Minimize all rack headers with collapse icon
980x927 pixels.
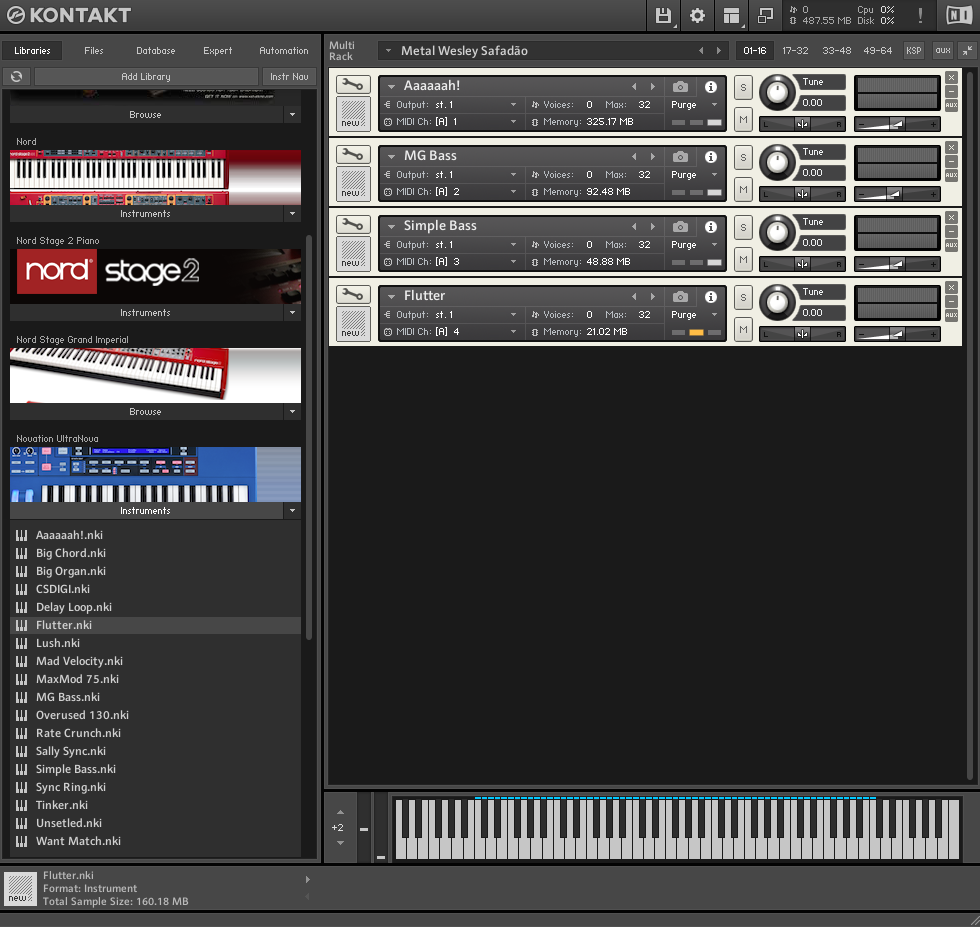pos(967,51)
